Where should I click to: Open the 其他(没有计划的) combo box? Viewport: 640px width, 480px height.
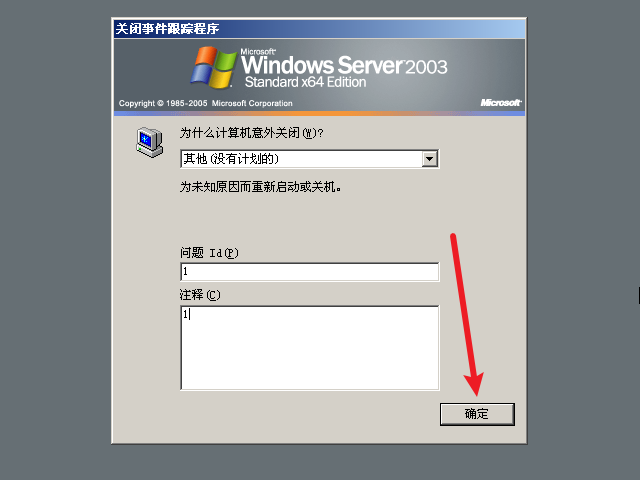[309, 159]
